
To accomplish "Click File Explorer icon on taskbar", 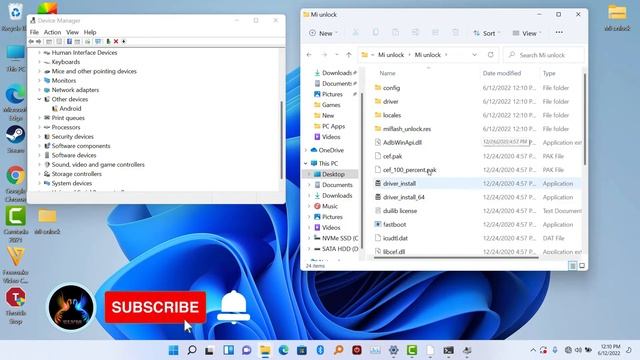I will coord(265,350).
